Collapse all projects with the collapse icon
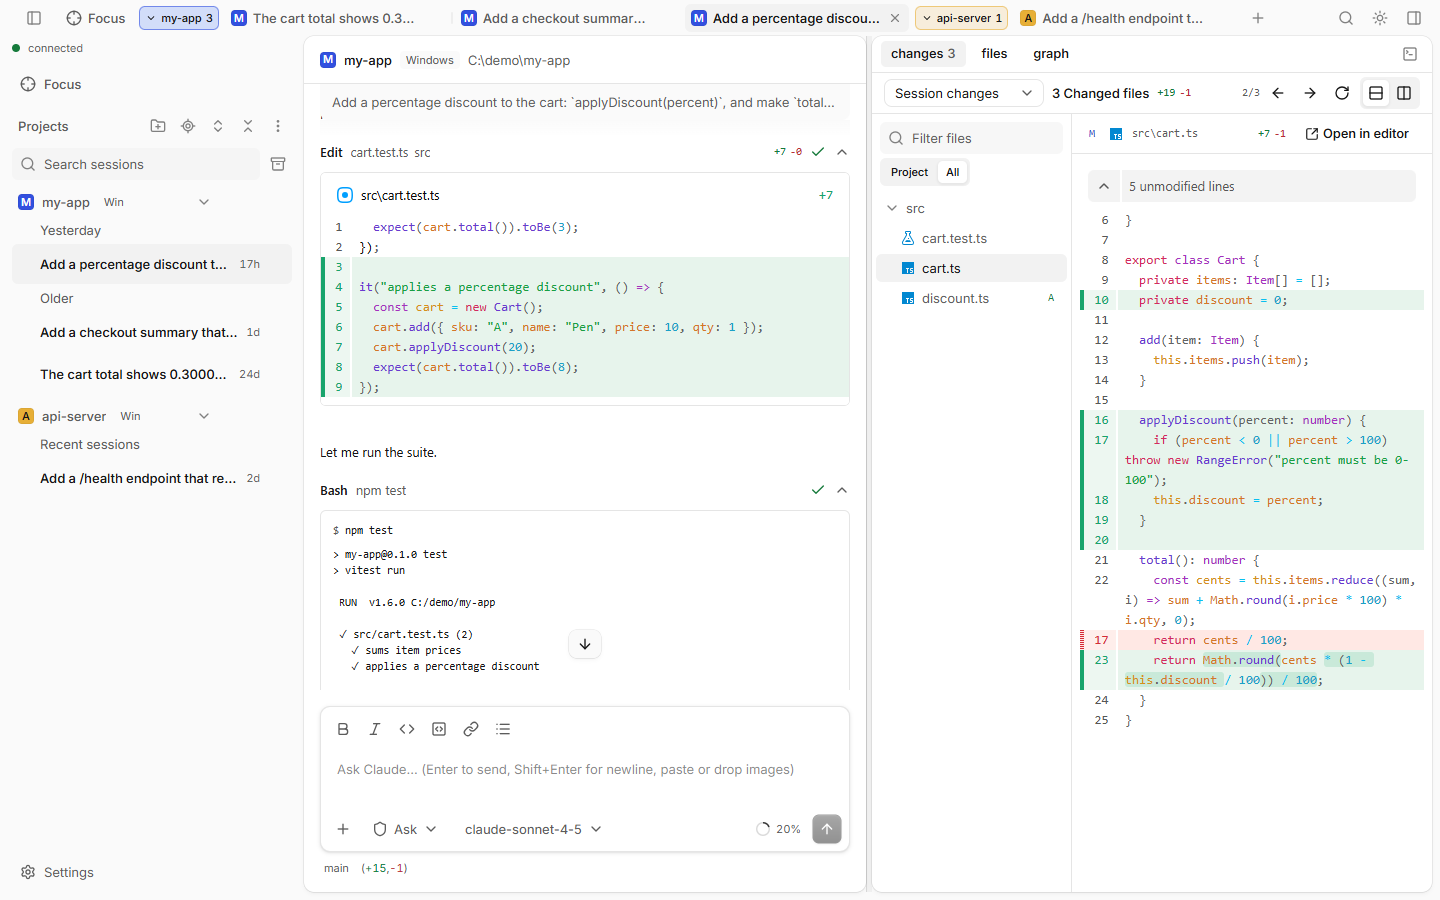This screenshot has height=900, width=1440. tap(248, 126)
